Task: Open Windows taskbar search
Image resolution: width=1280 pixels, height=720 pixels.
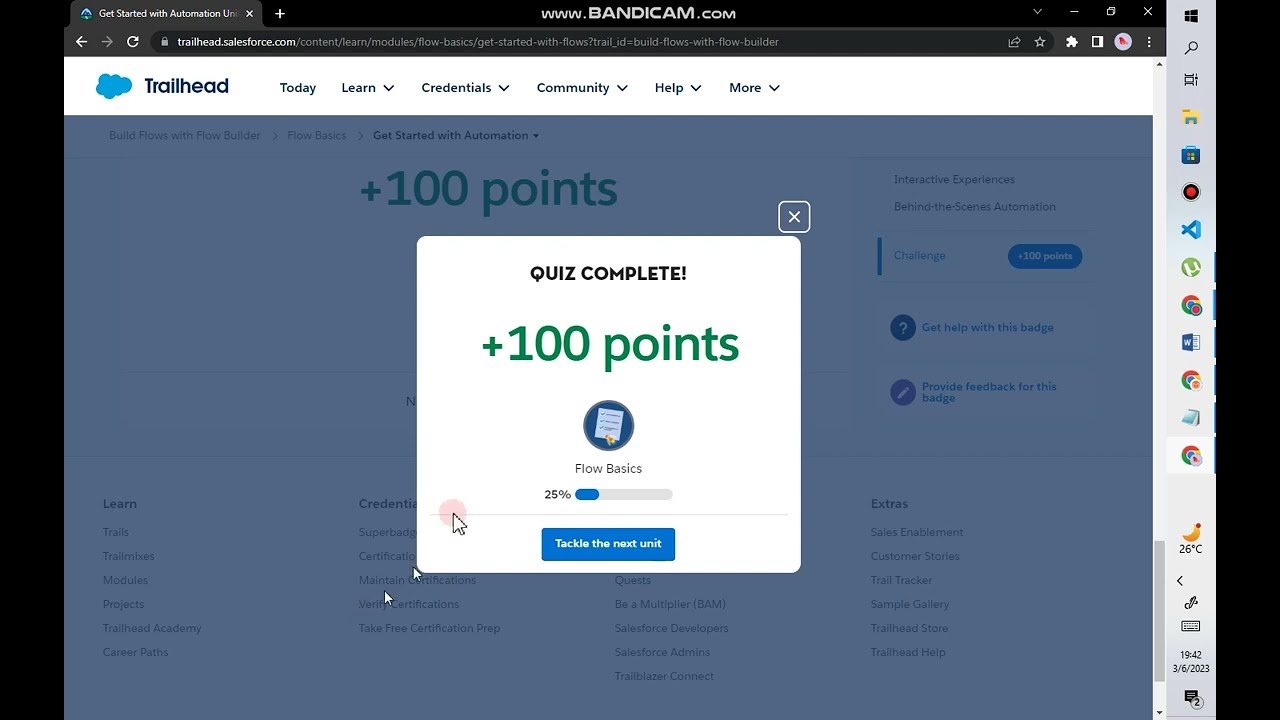Action: click(x=1191, y=48)
